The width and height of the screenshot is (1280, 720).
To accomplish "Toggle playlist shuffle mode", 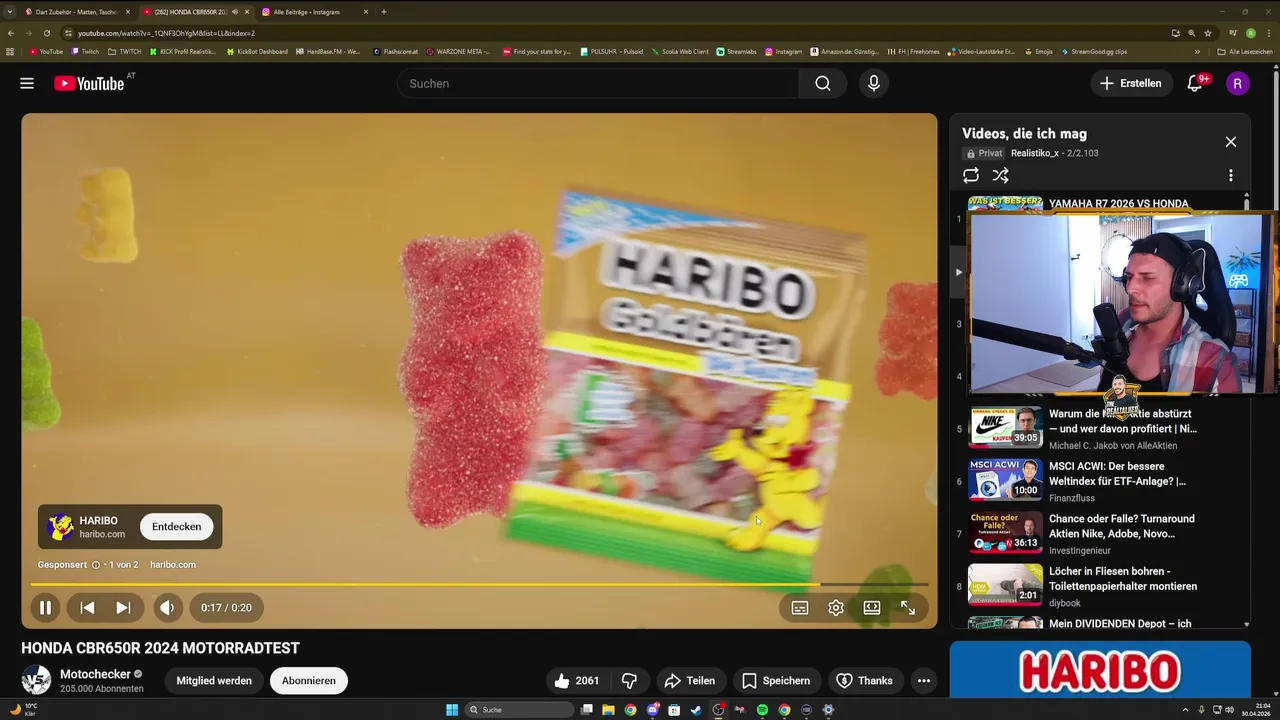I will [x=1000, y=175].
